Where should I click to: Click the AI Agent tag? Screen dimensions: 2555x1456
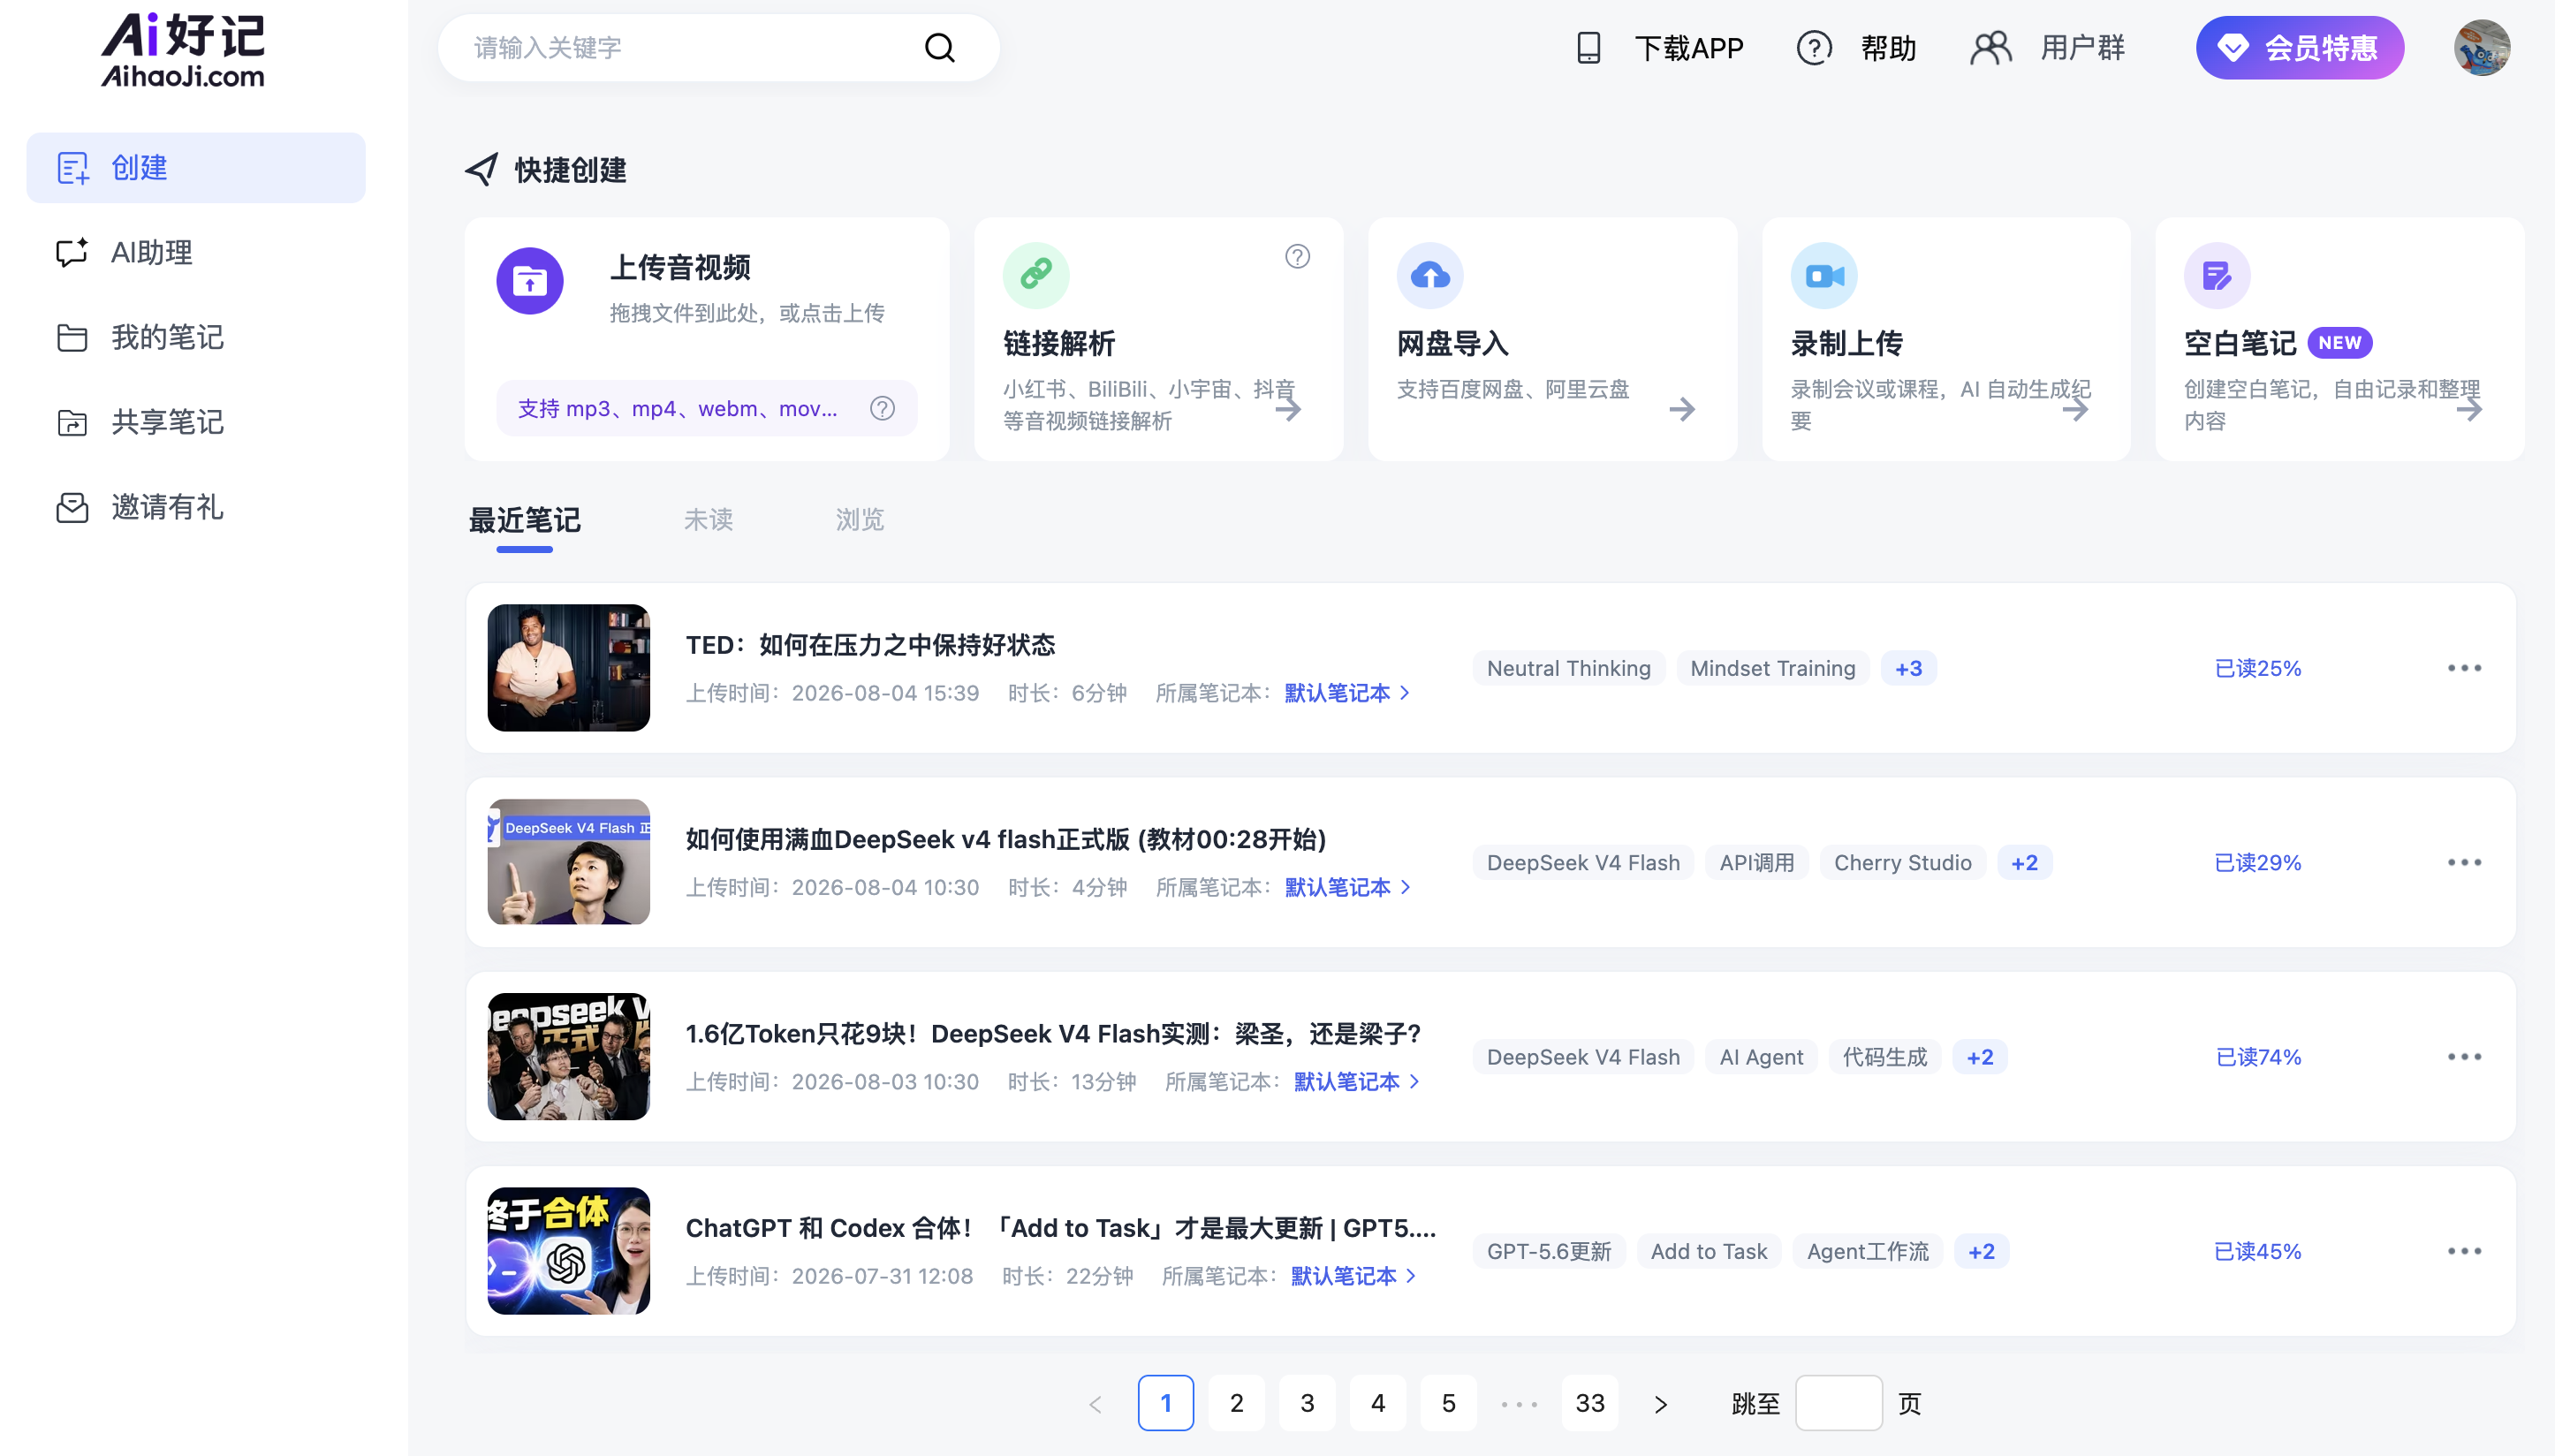pyautogui.click(x=1761, y=1057)
